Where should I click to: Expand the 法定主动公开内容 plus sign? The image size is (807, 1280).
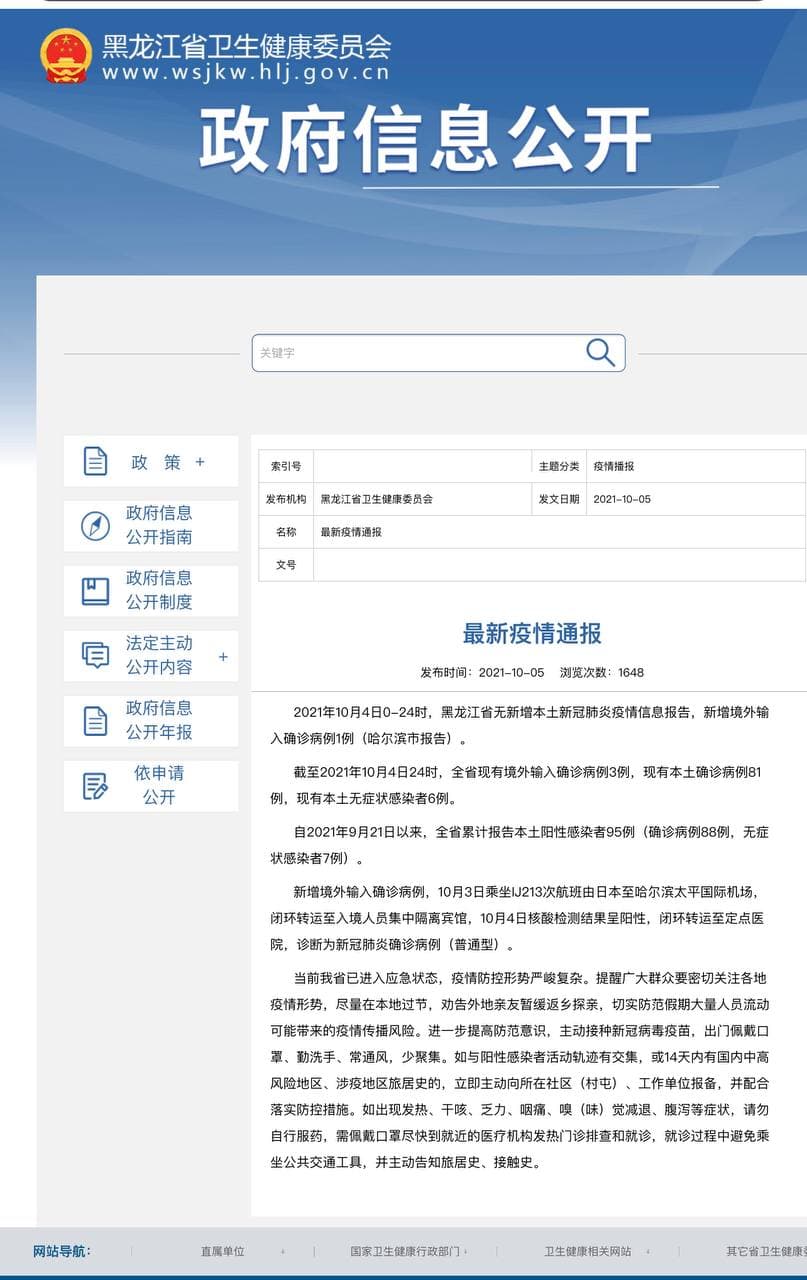[x=223, y=657]
